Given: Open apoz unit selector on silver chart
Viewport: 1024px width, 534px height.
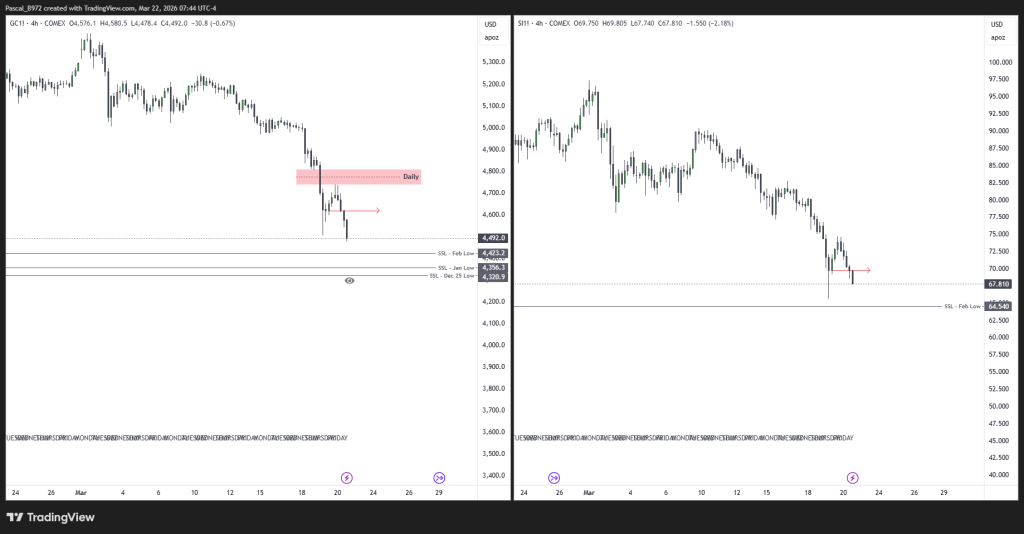Looking at the screenshot, I should (x=997, y=37).
